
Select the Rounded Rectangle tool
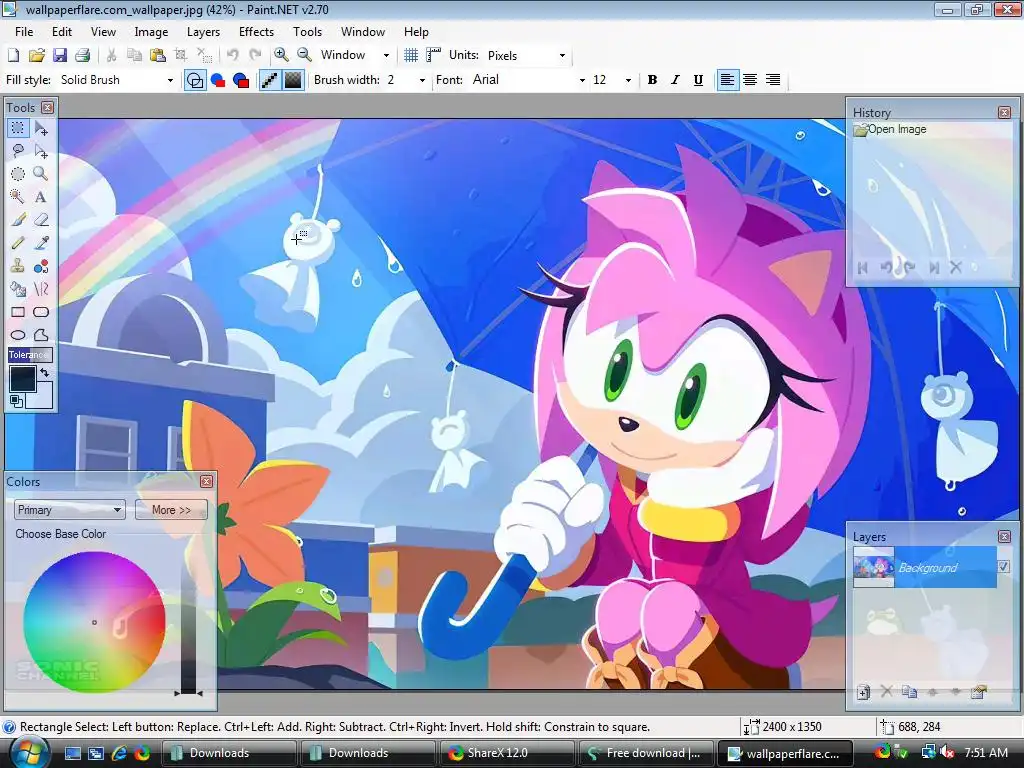41,312
